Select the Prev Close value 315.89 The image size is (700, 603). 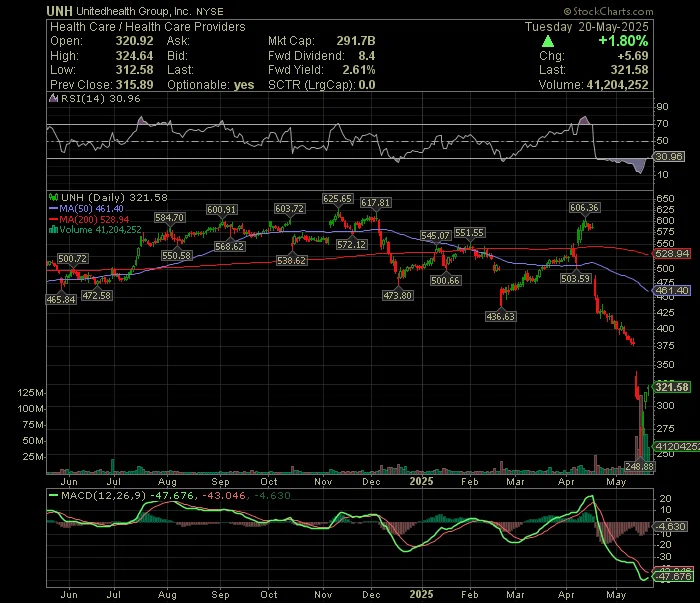(134, 85)
